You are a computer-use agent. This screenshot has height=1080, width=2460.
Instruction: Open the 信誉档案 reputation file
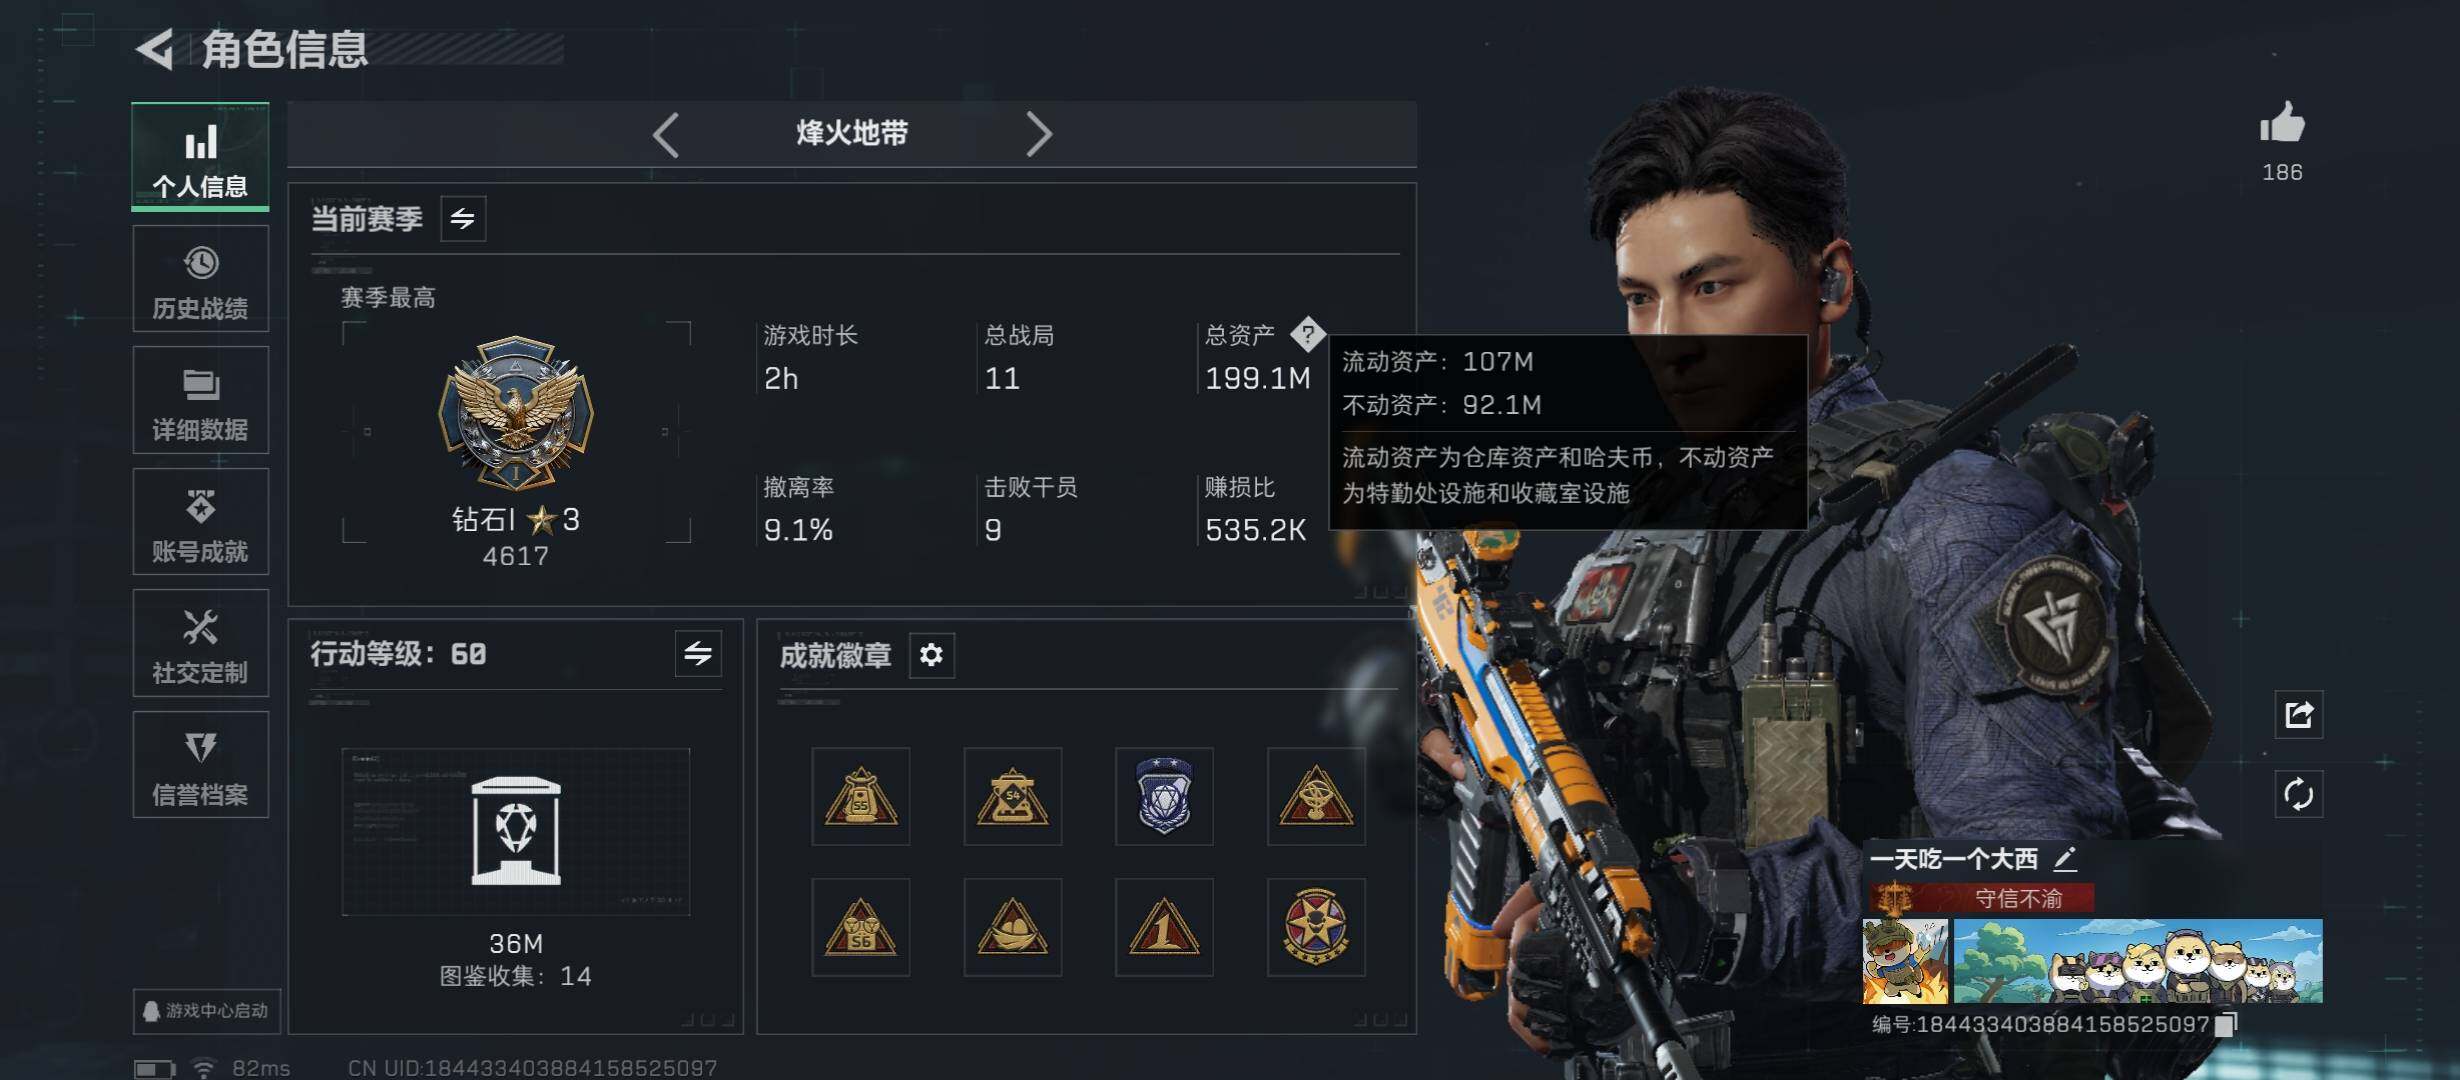pos(200,765)
